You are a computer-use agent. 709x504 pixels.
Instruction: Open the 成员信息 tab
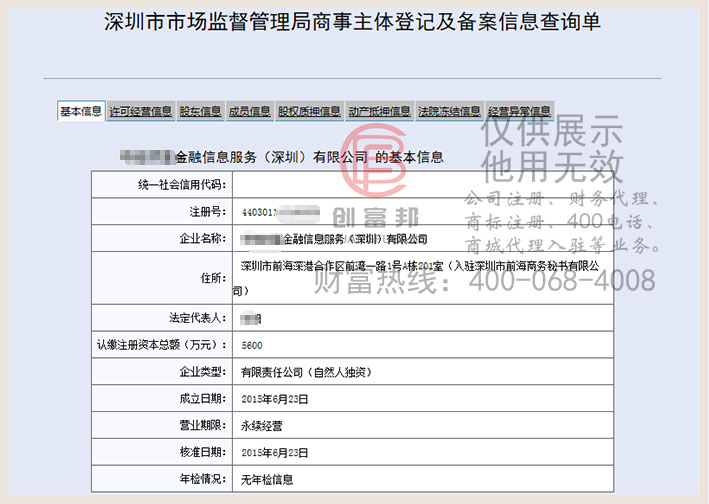(249, 111)
